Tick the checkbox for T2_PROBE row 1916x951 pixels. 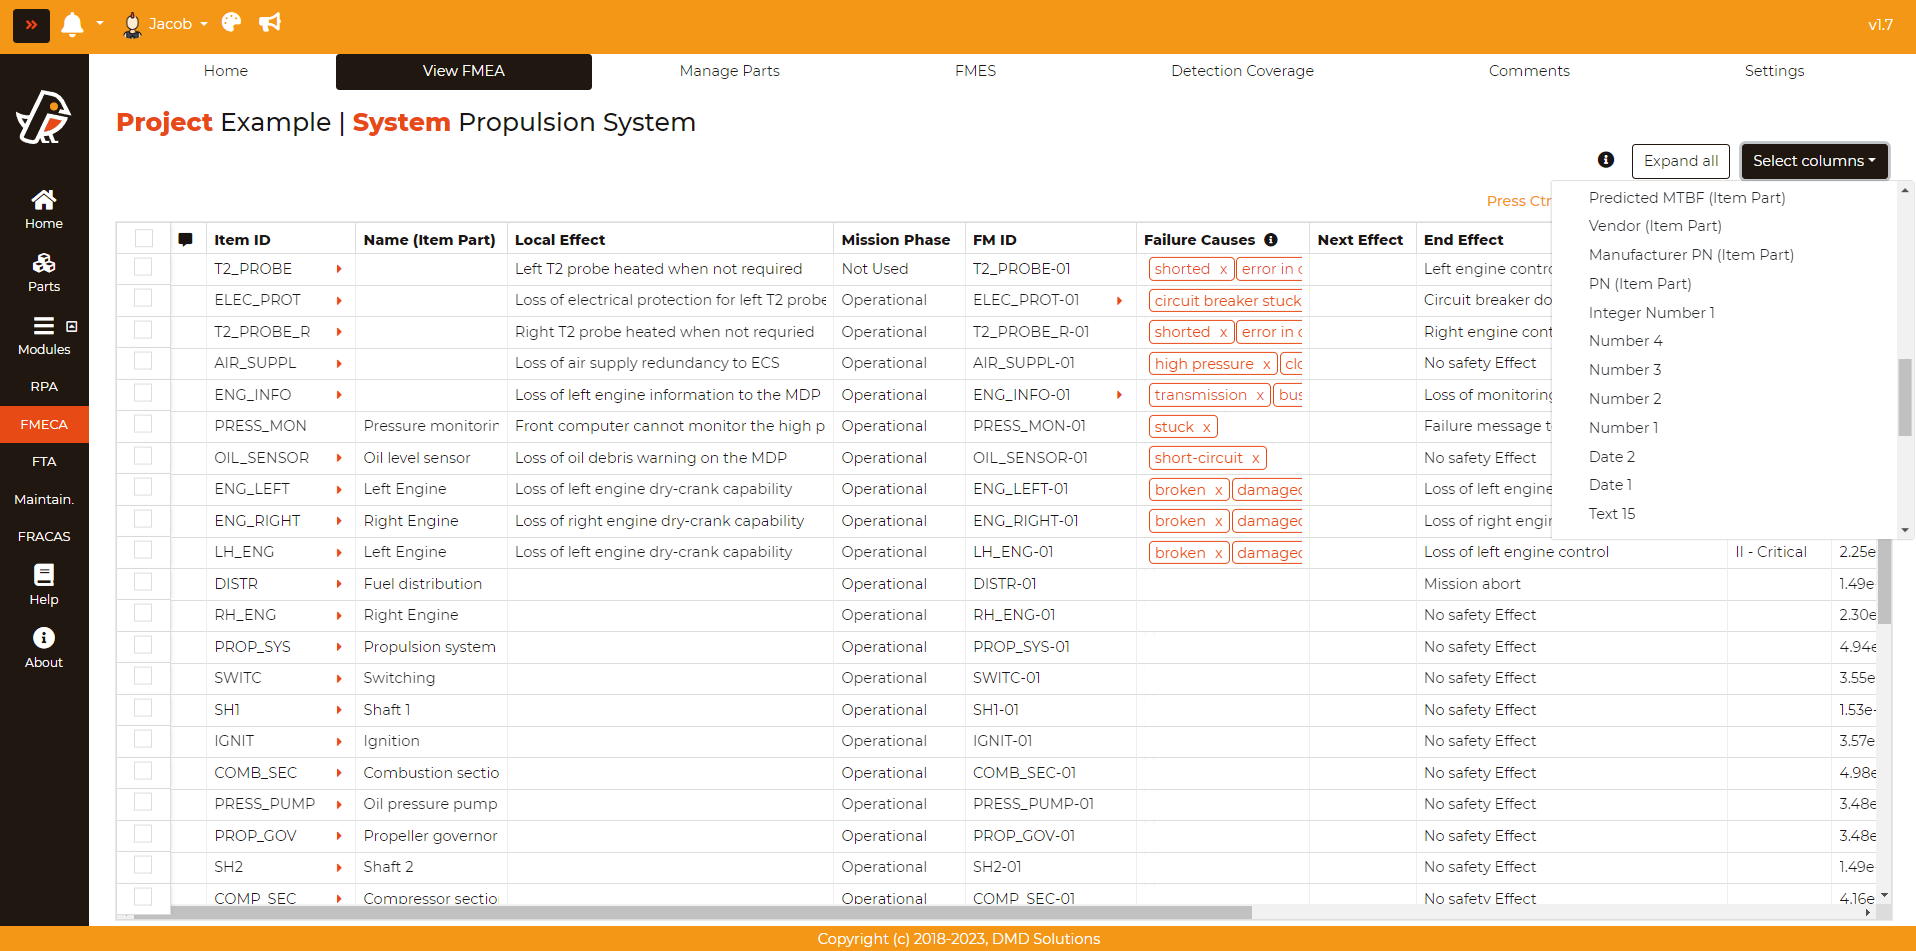coord(143,267)
